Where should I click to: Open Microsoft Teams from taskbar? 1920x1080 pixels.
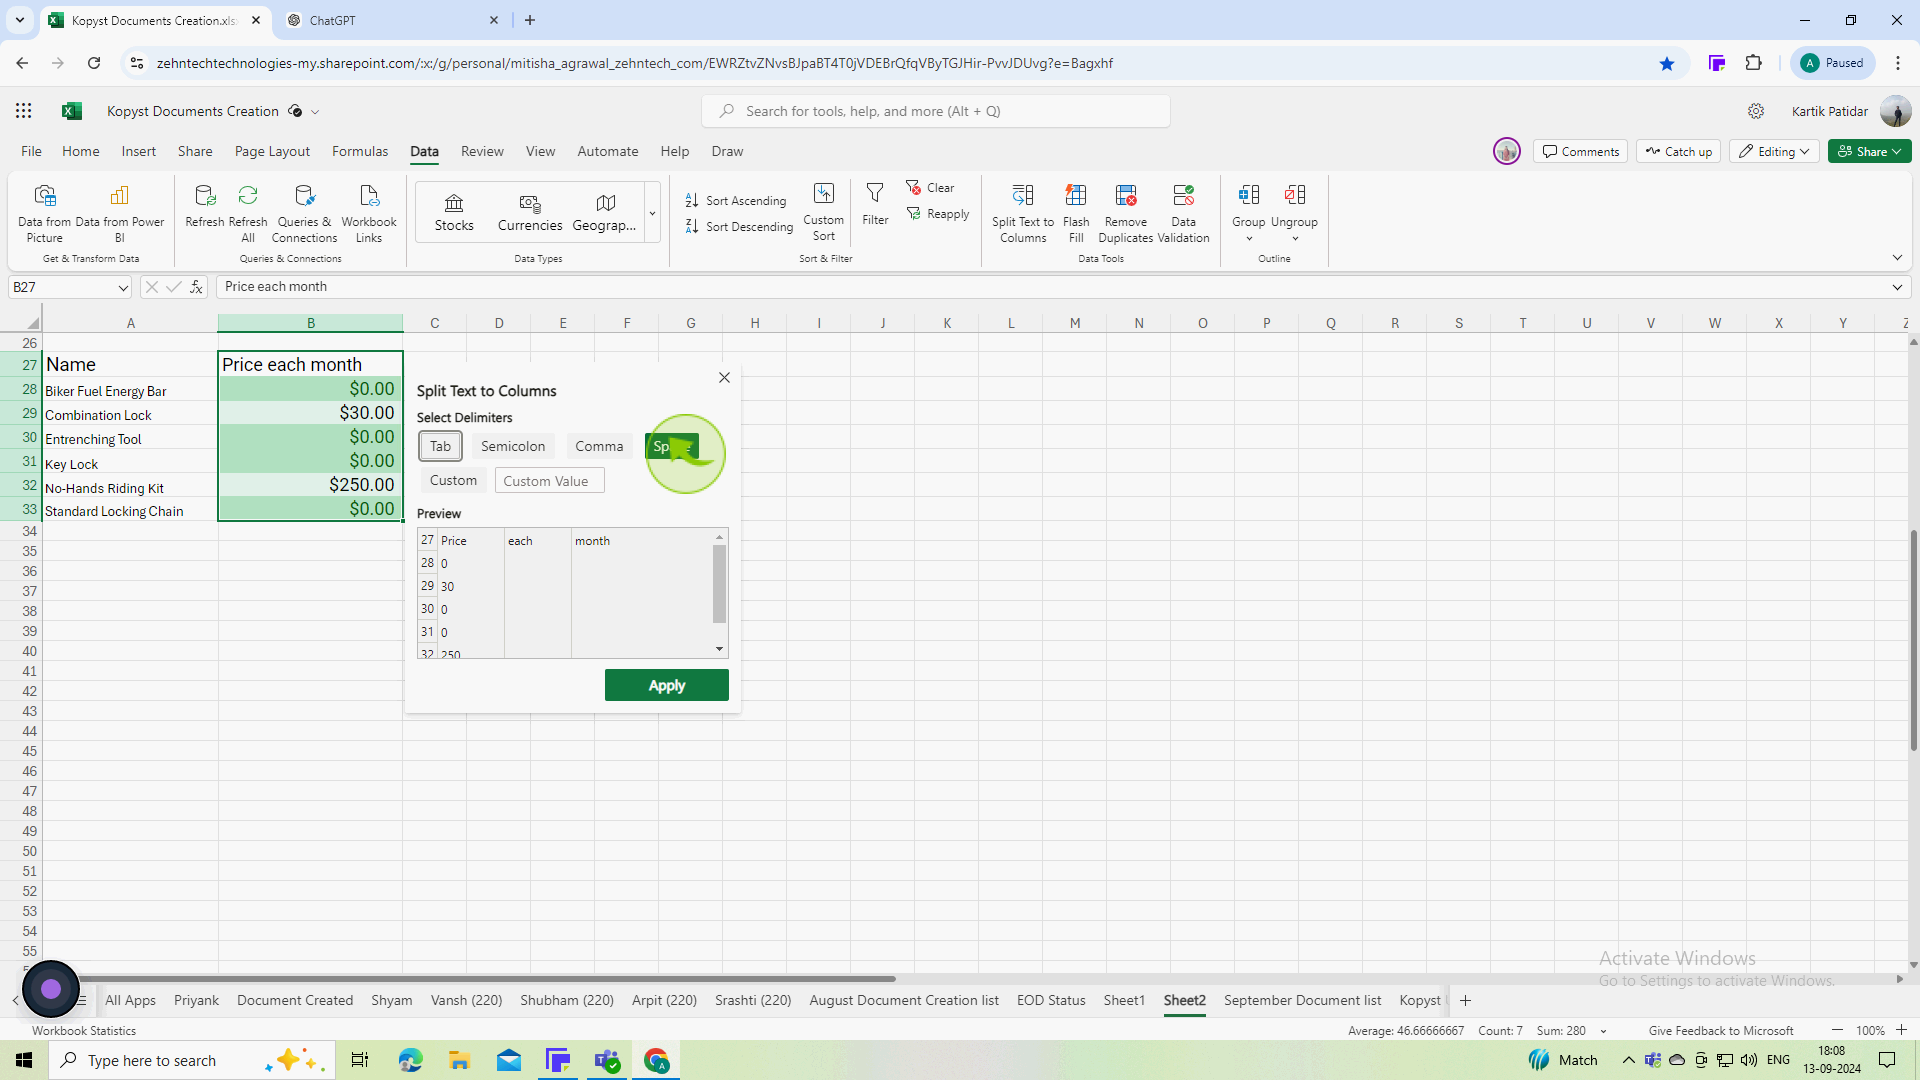(608, 1060)
